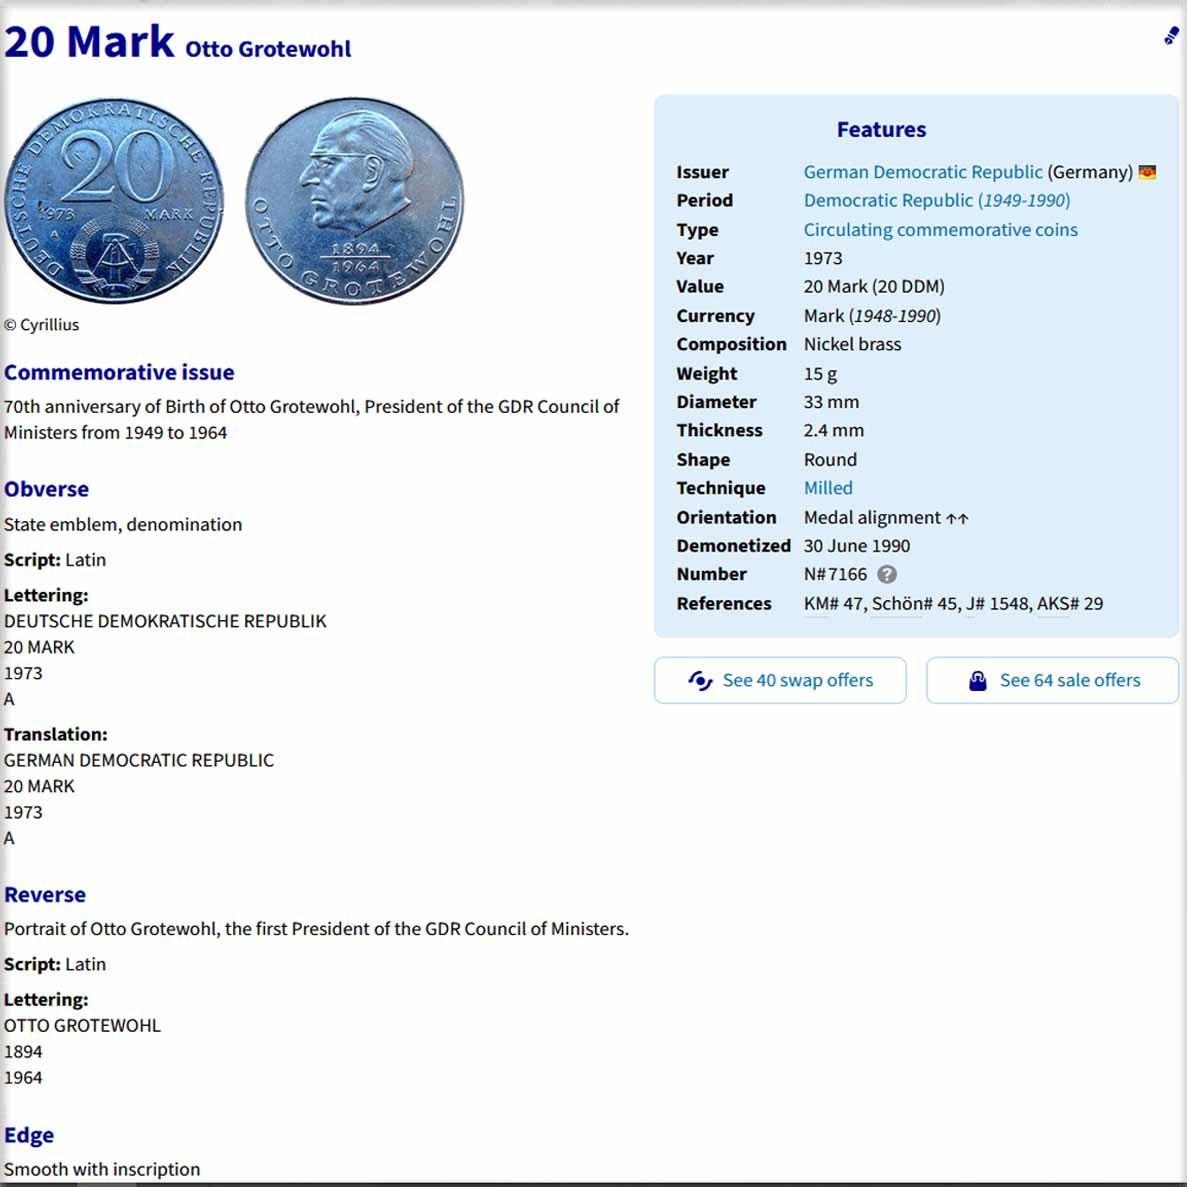Click the Schön# 45 catalog reference
This screenshot has height=1187, width=1187.
tap(896, 604)
